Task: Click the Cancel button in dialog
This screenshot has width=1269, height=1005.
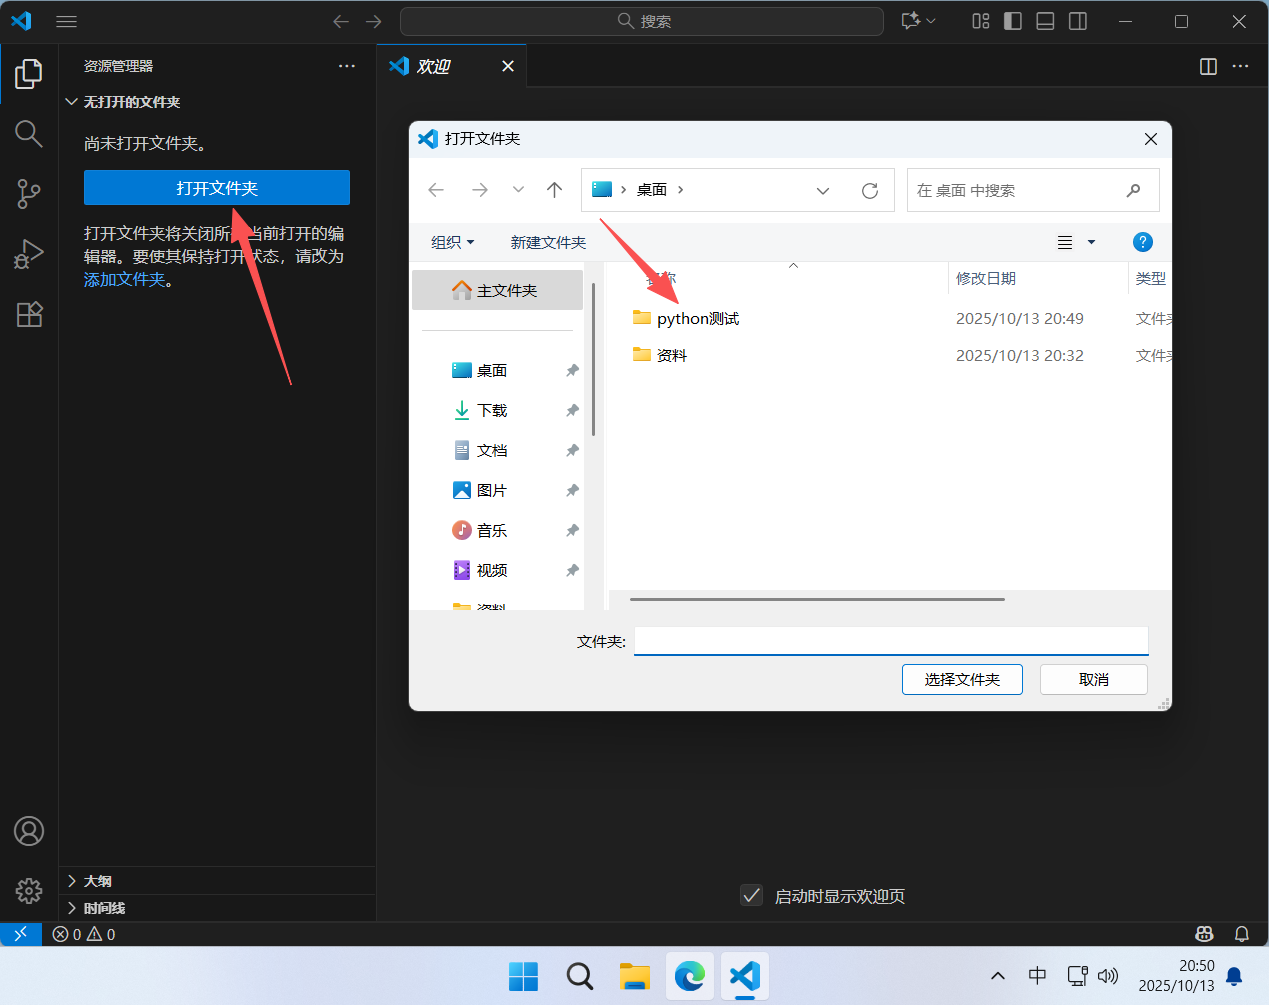Action: pyautogui.click(x=1094, y=679)
